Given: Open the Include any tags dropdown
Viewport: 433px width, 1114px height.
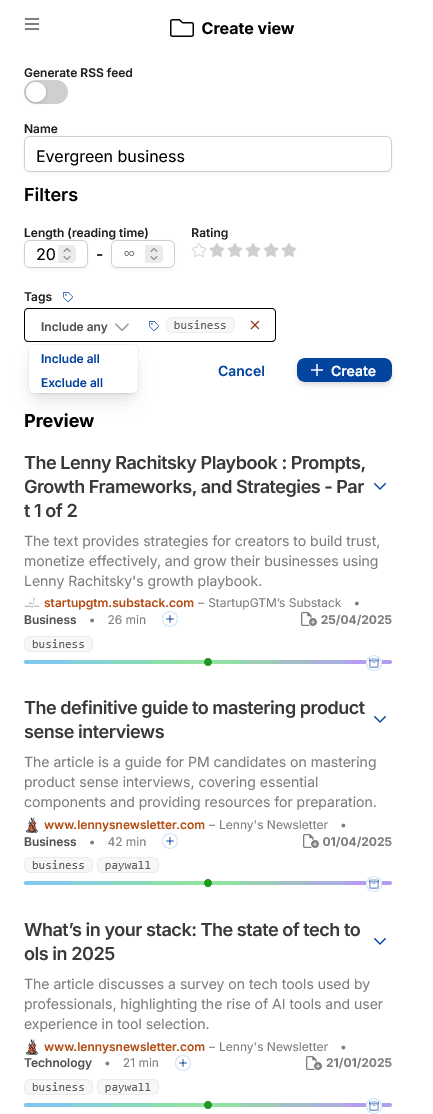Looking at the screenshot, I should click(x=85, y=327).
